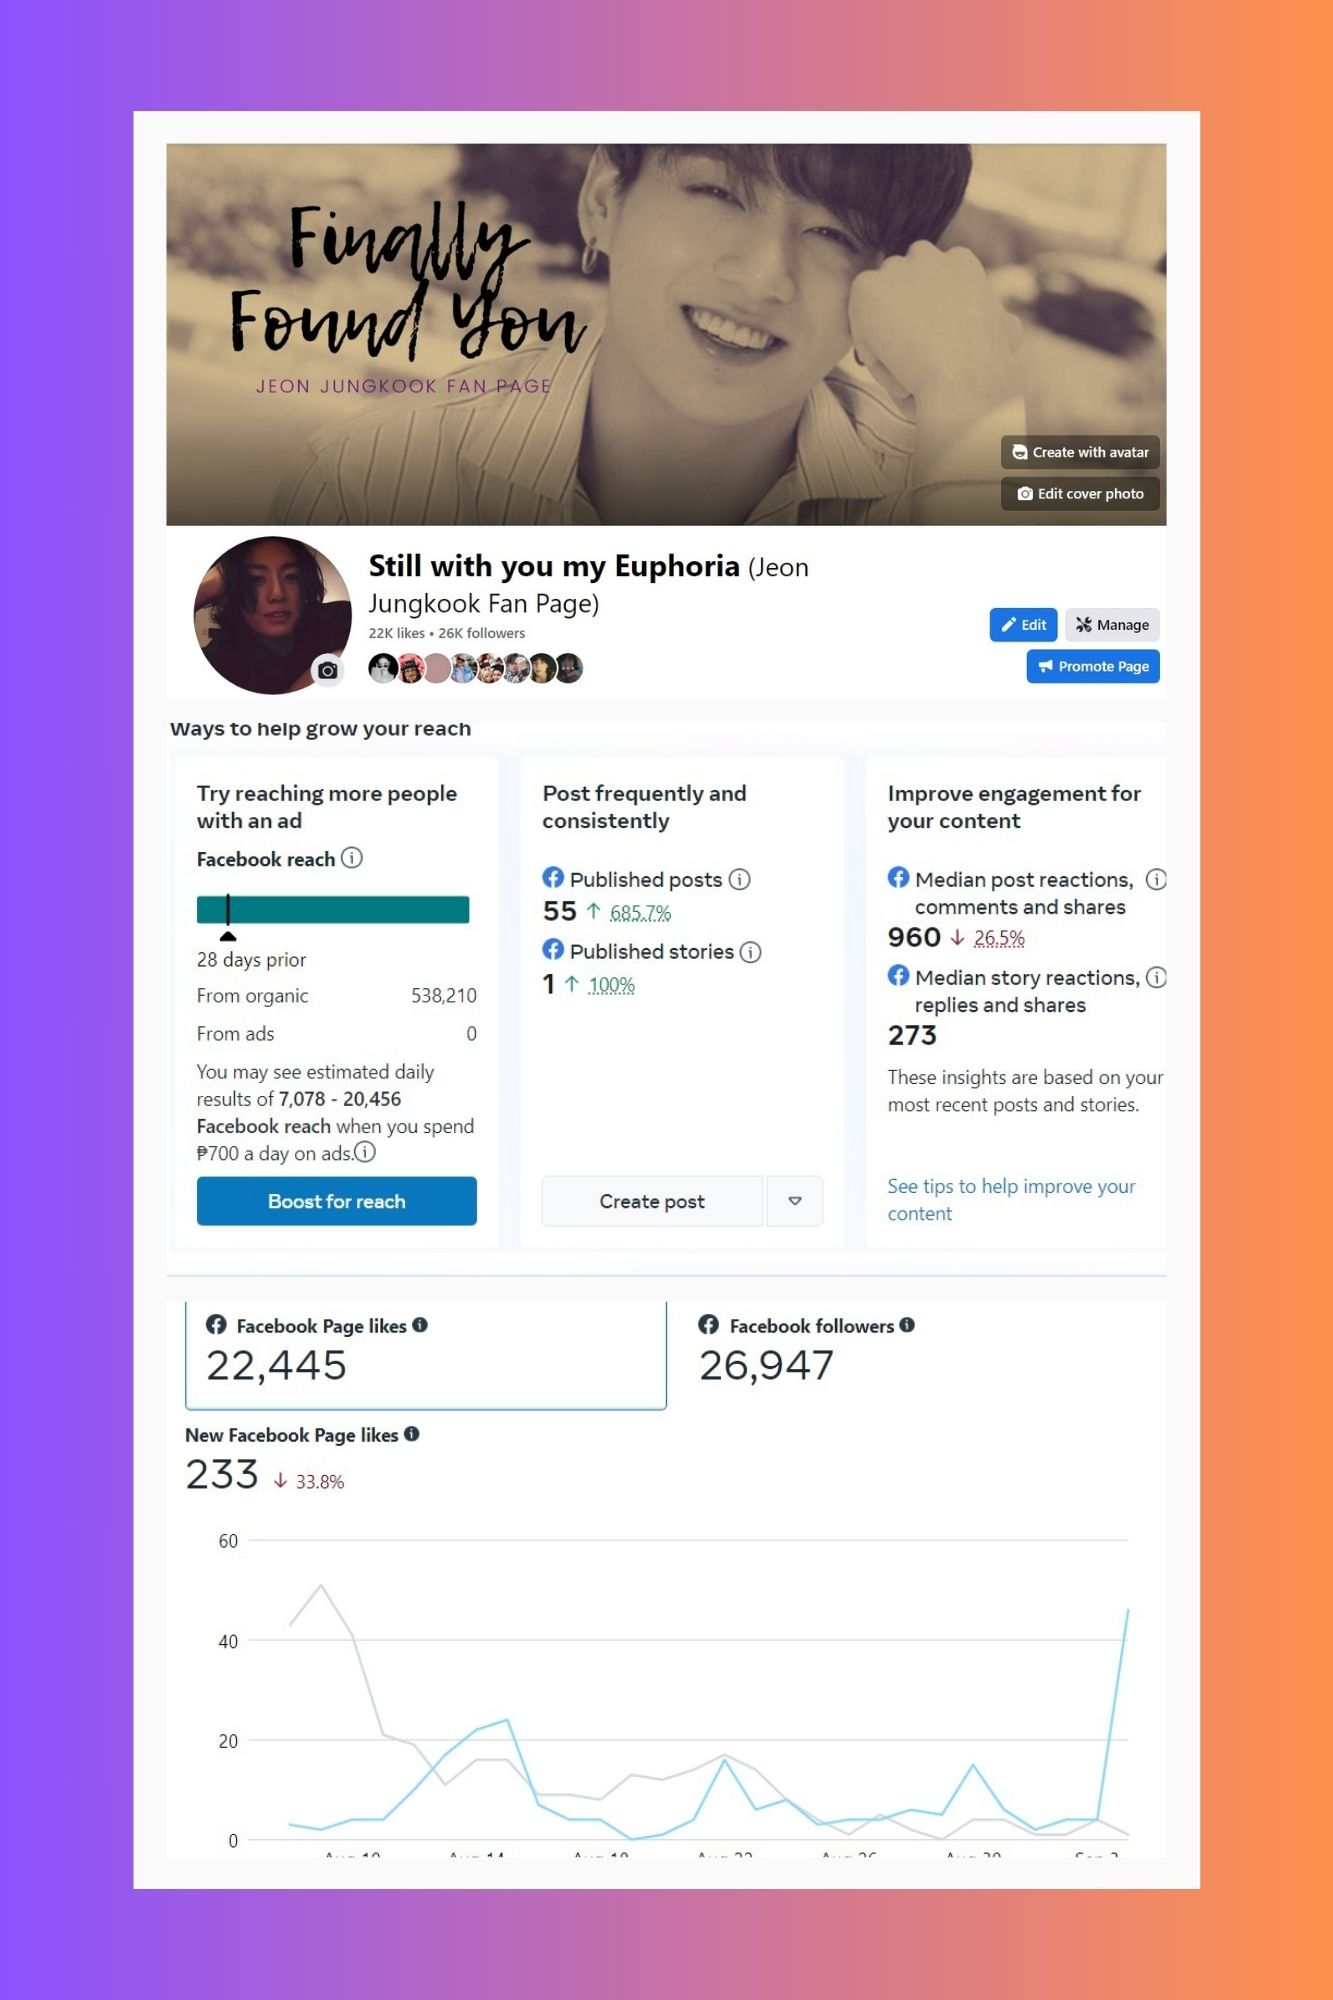
Task: Open info icon beside Facebook reach
Action: [x=352, y=858]
